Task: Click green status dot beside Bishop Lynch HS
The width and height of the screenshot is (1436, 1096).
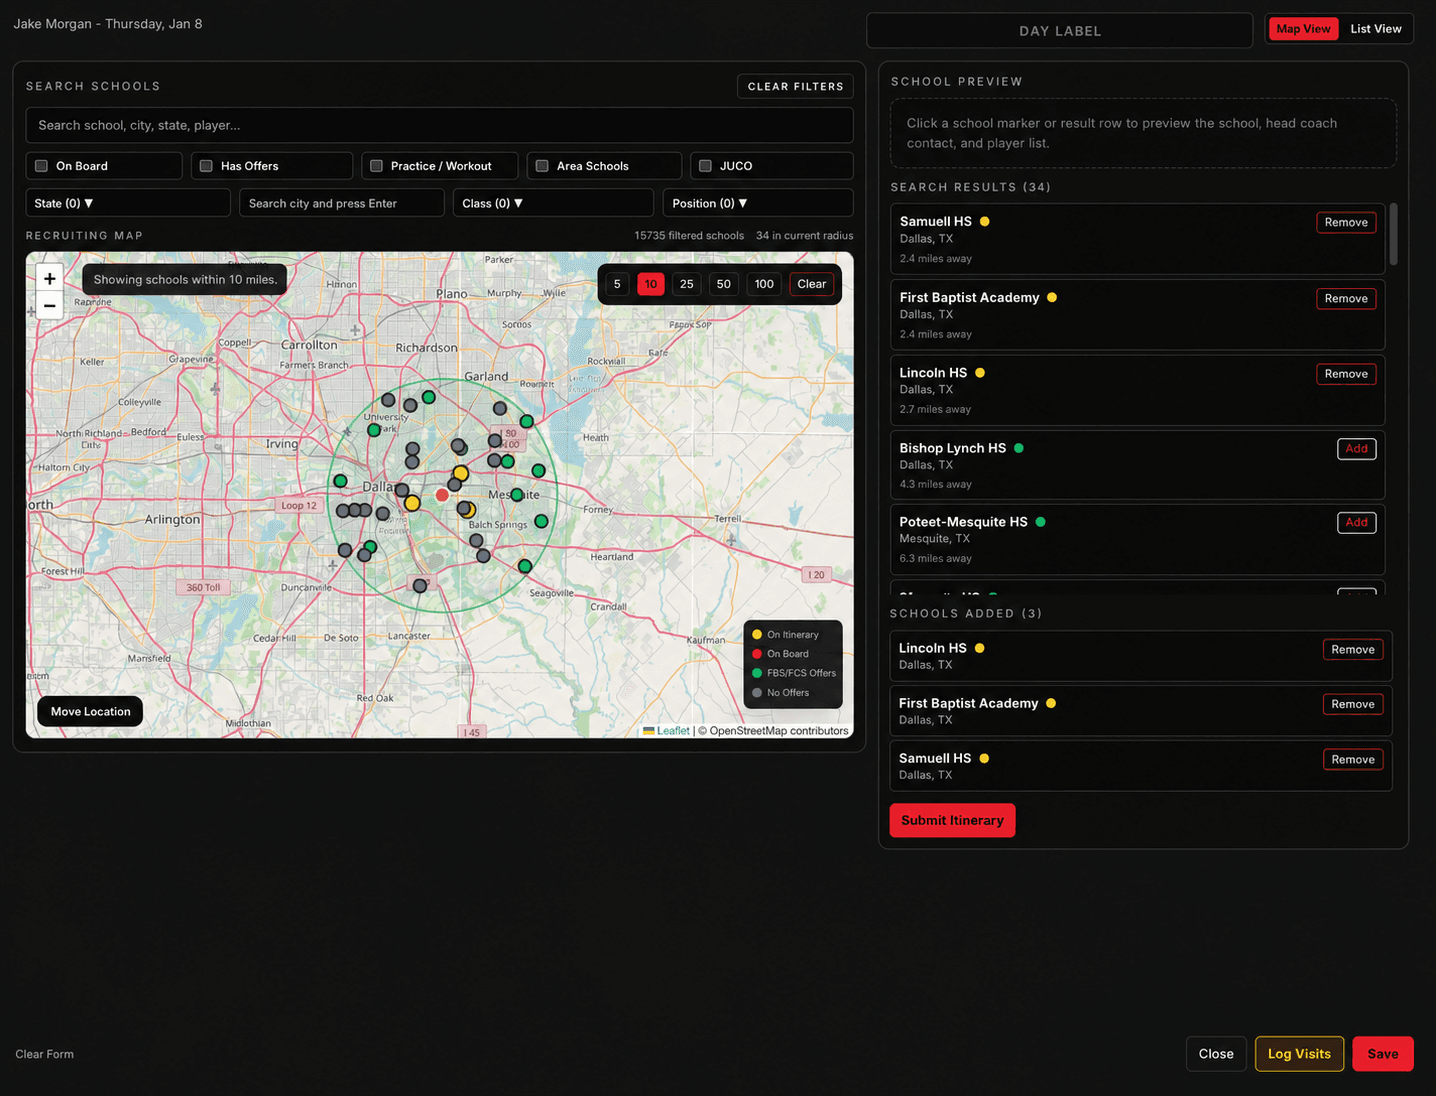Action: [x=1019, y=448]
